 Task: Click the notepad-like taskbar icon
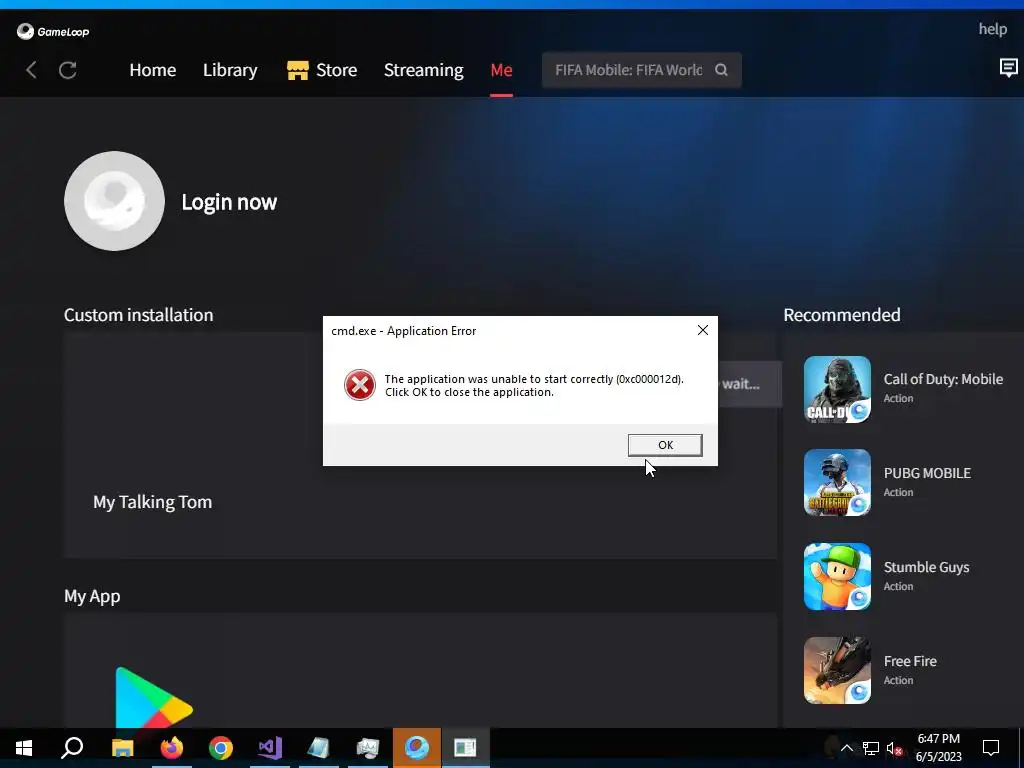(319, 748)
